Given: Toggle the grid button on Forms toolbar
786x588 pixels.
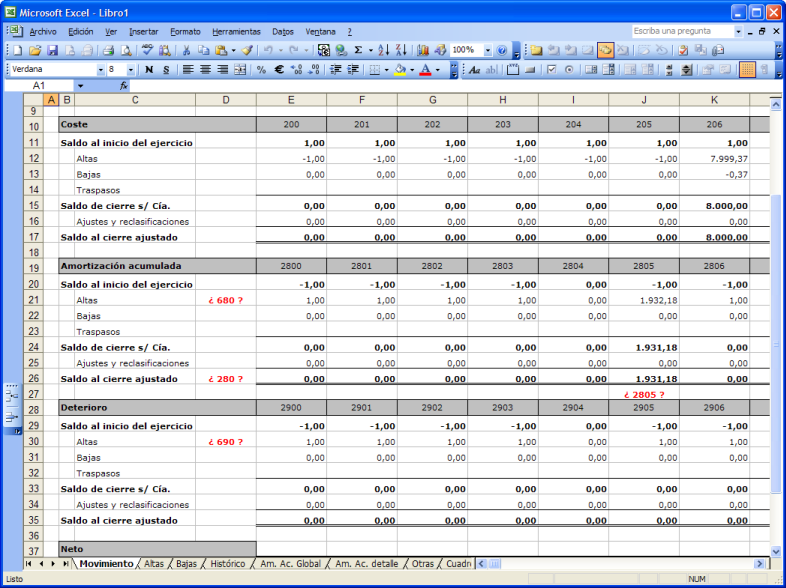Looking at the screenshot, I should point(747,70).
